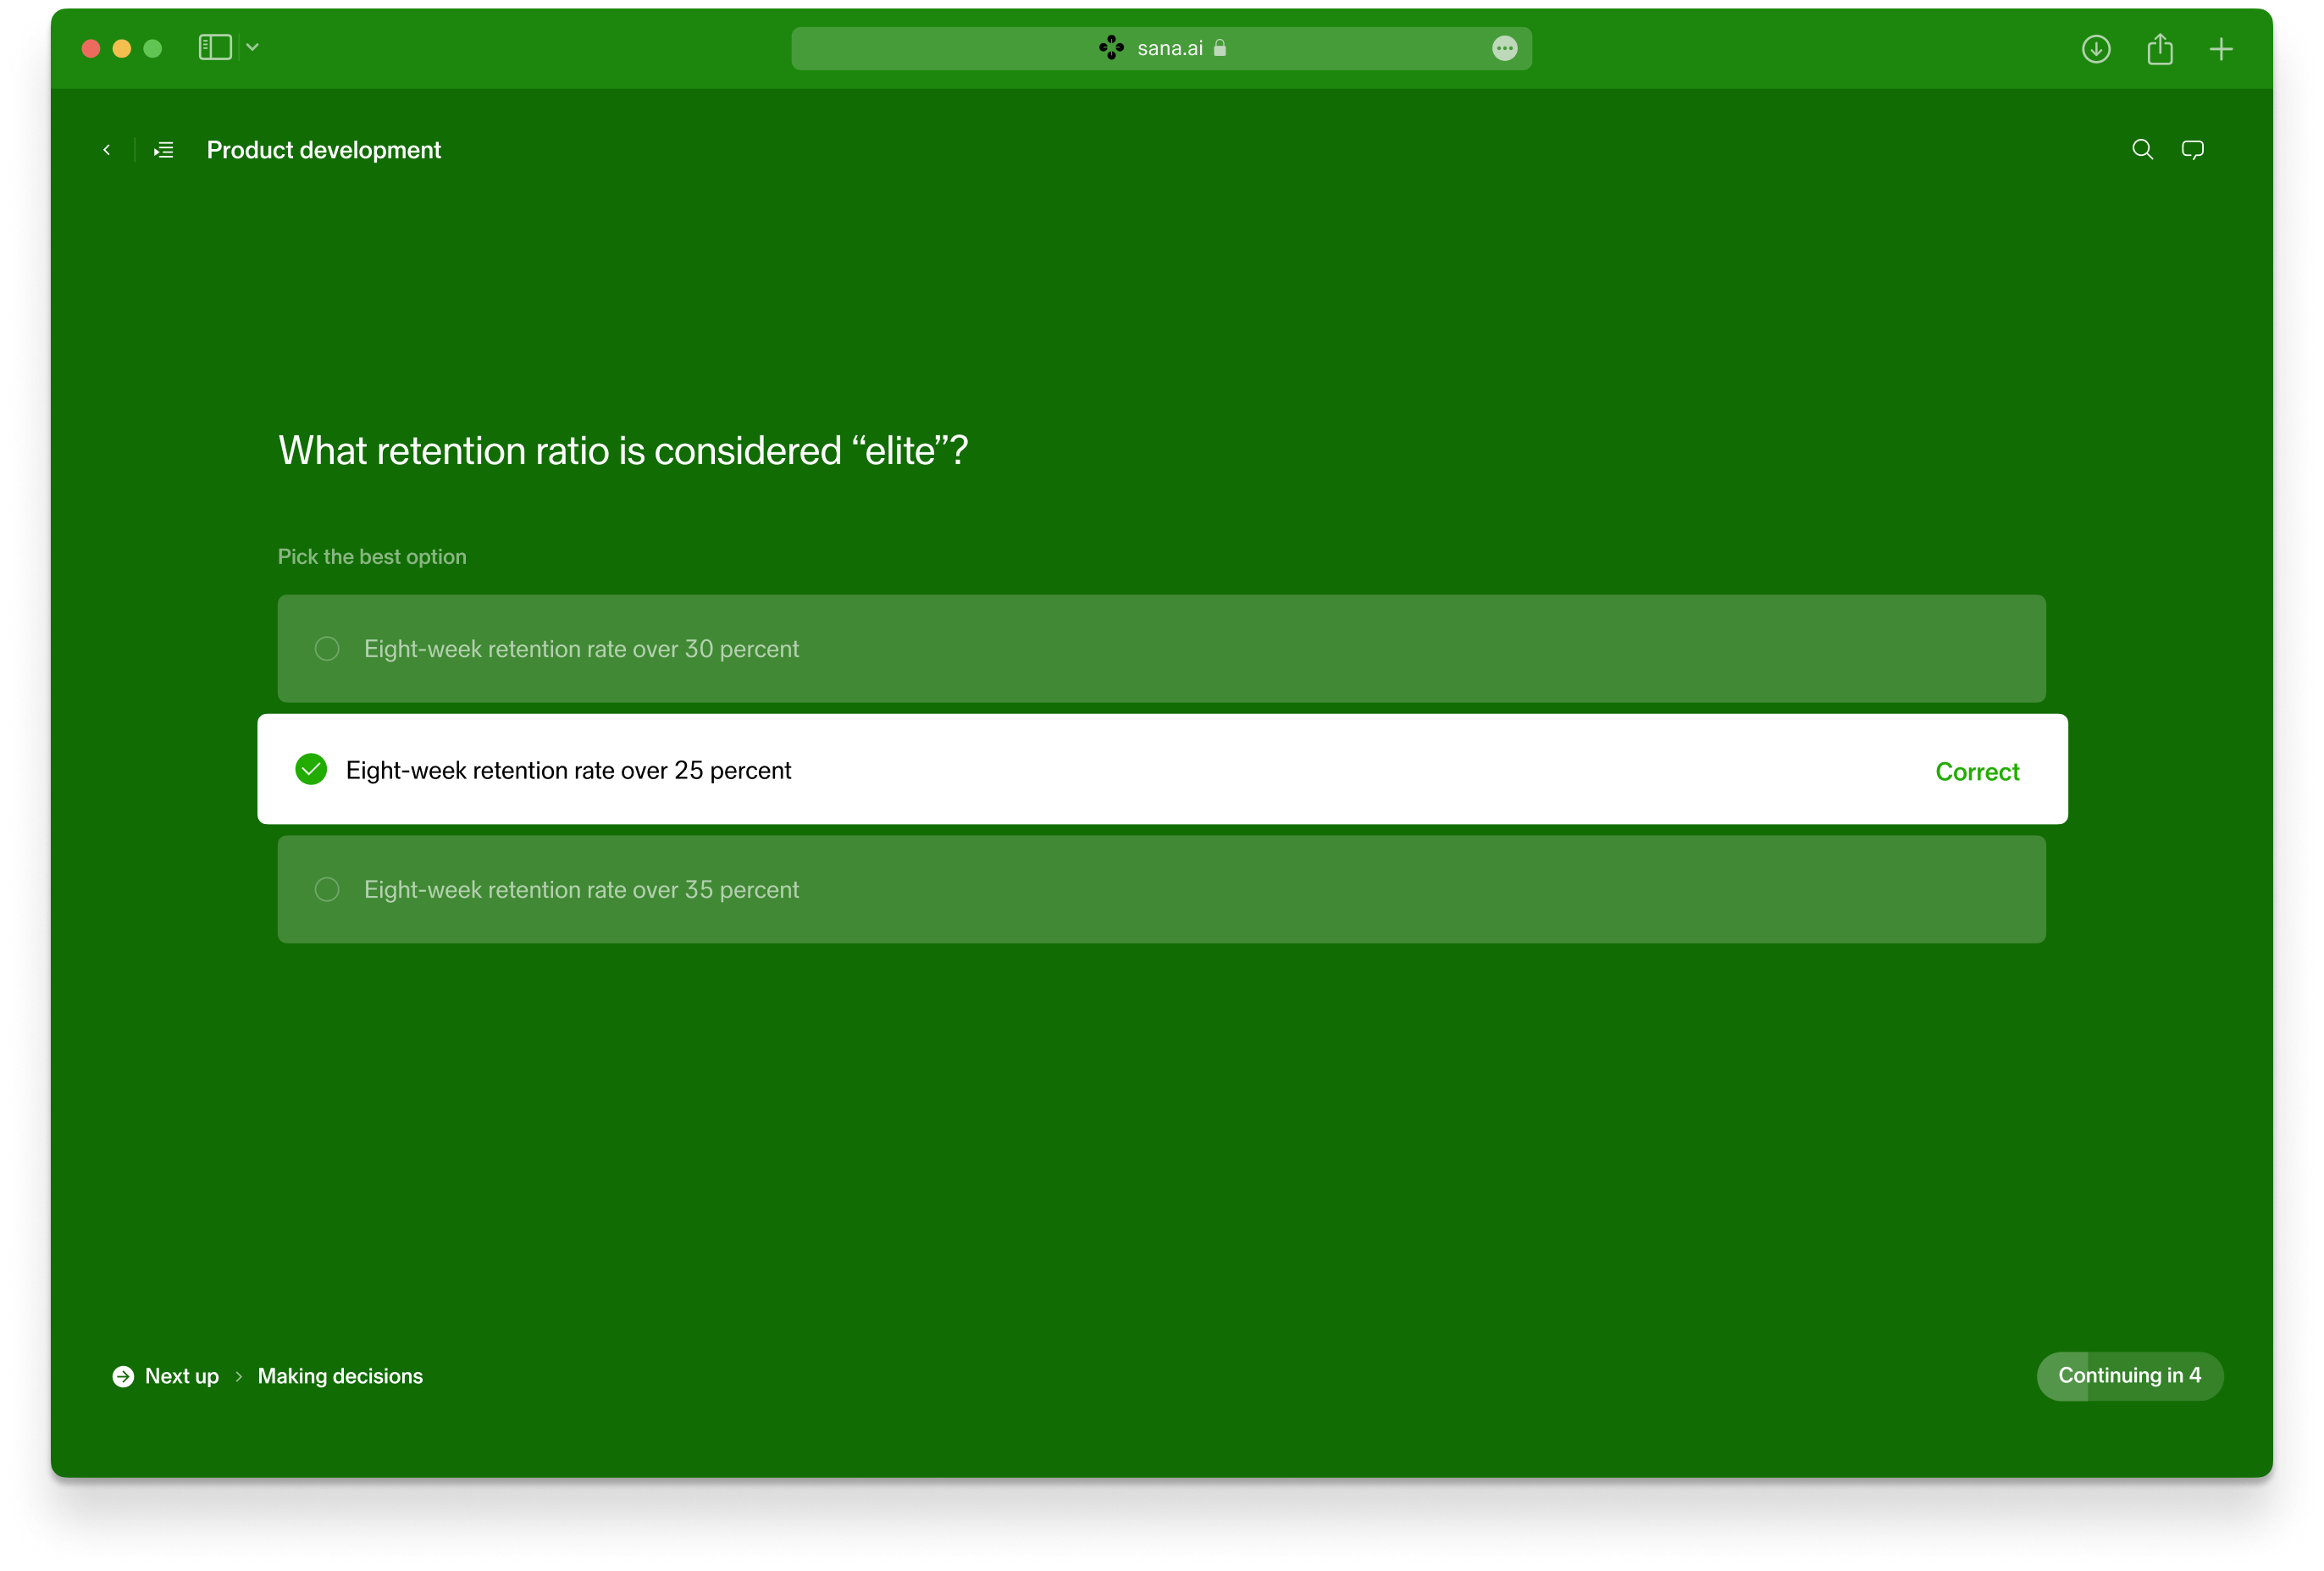Expand the sidebar options dropdown chevron
This screenshot has width=2324, height=1571.
[x=253, y=48]
